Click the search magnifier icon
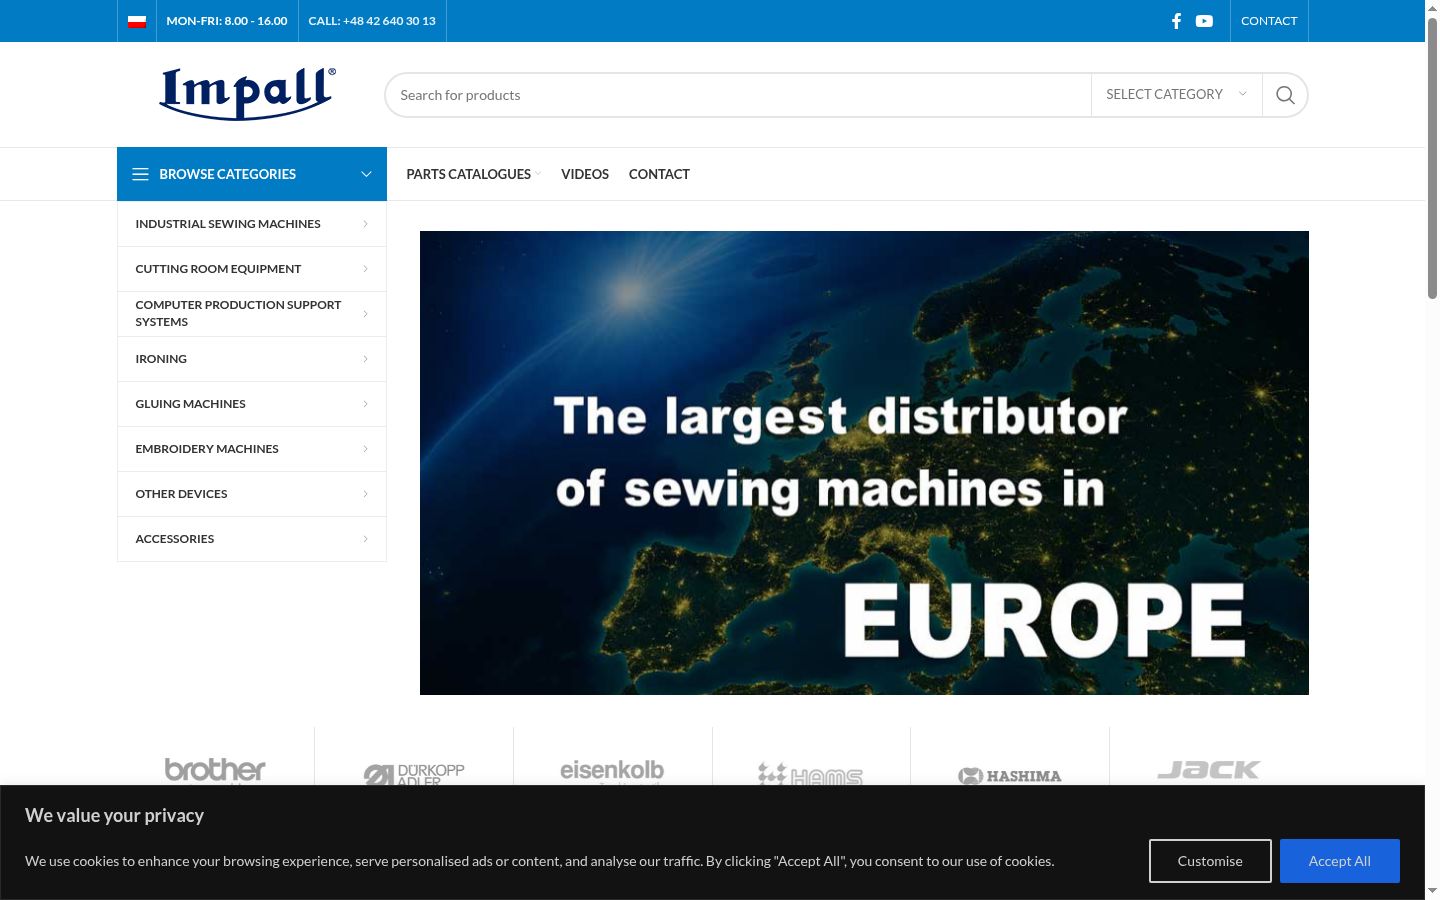The image size is (1440, 900). tap(1285, 95)
